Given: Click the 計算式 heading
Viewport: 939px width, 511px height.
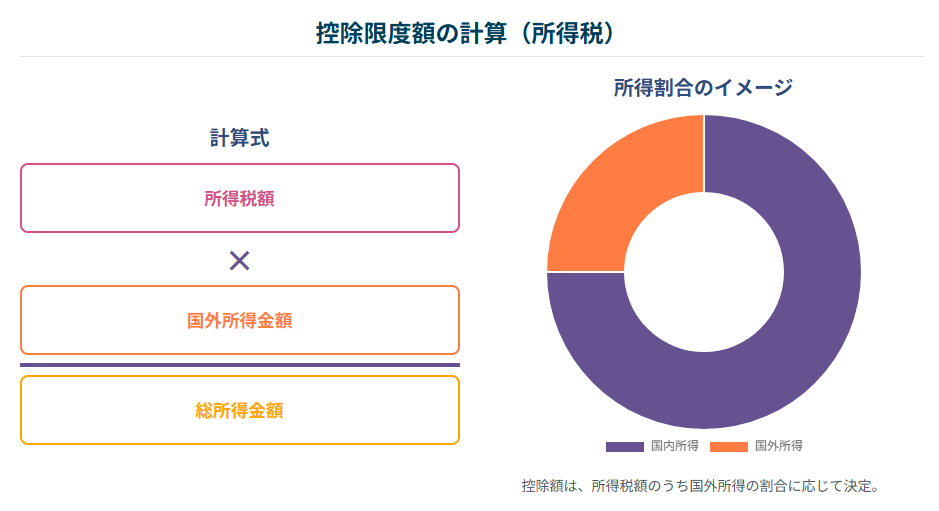Looking at the screenshot, I should (239, 138).
